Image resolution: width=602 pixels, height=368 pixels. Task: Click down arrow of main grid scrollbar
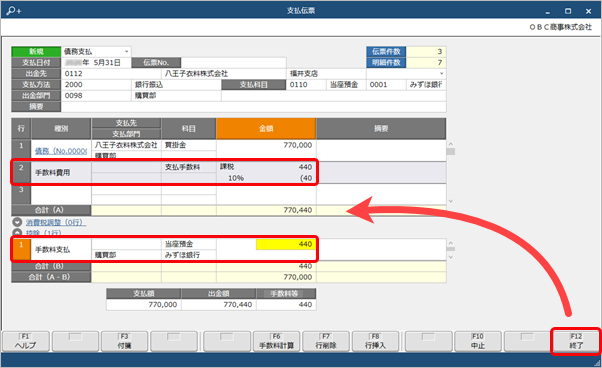click(451, 201)
